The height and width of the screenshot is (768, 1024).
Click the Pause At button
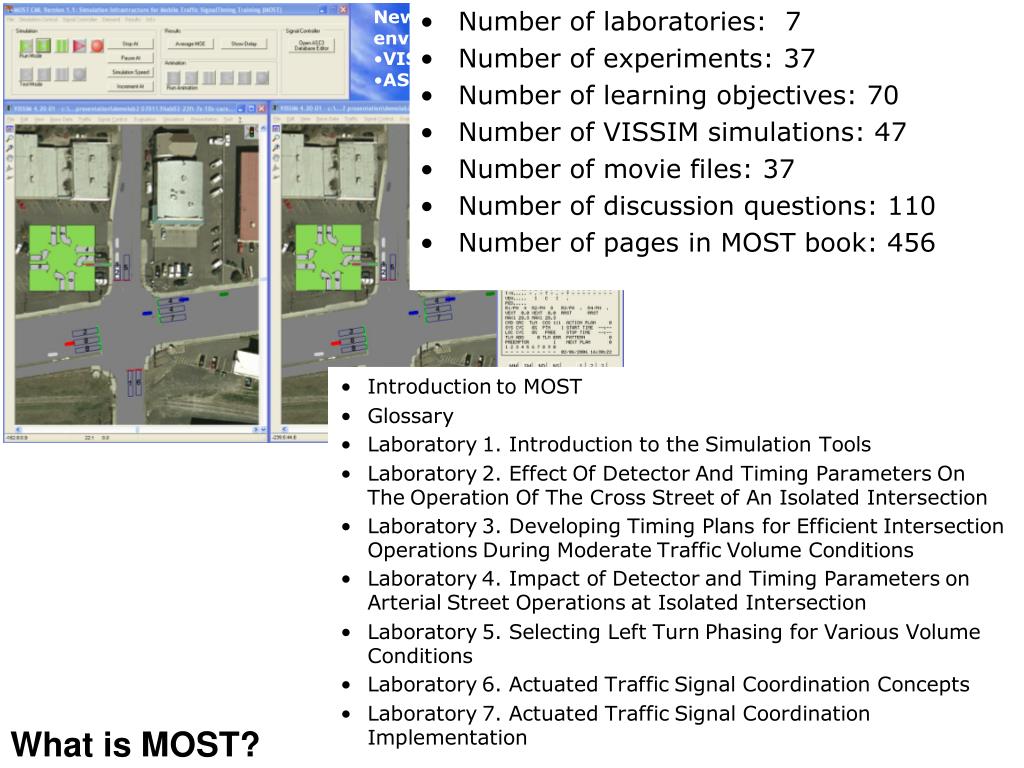click(131, 58)
